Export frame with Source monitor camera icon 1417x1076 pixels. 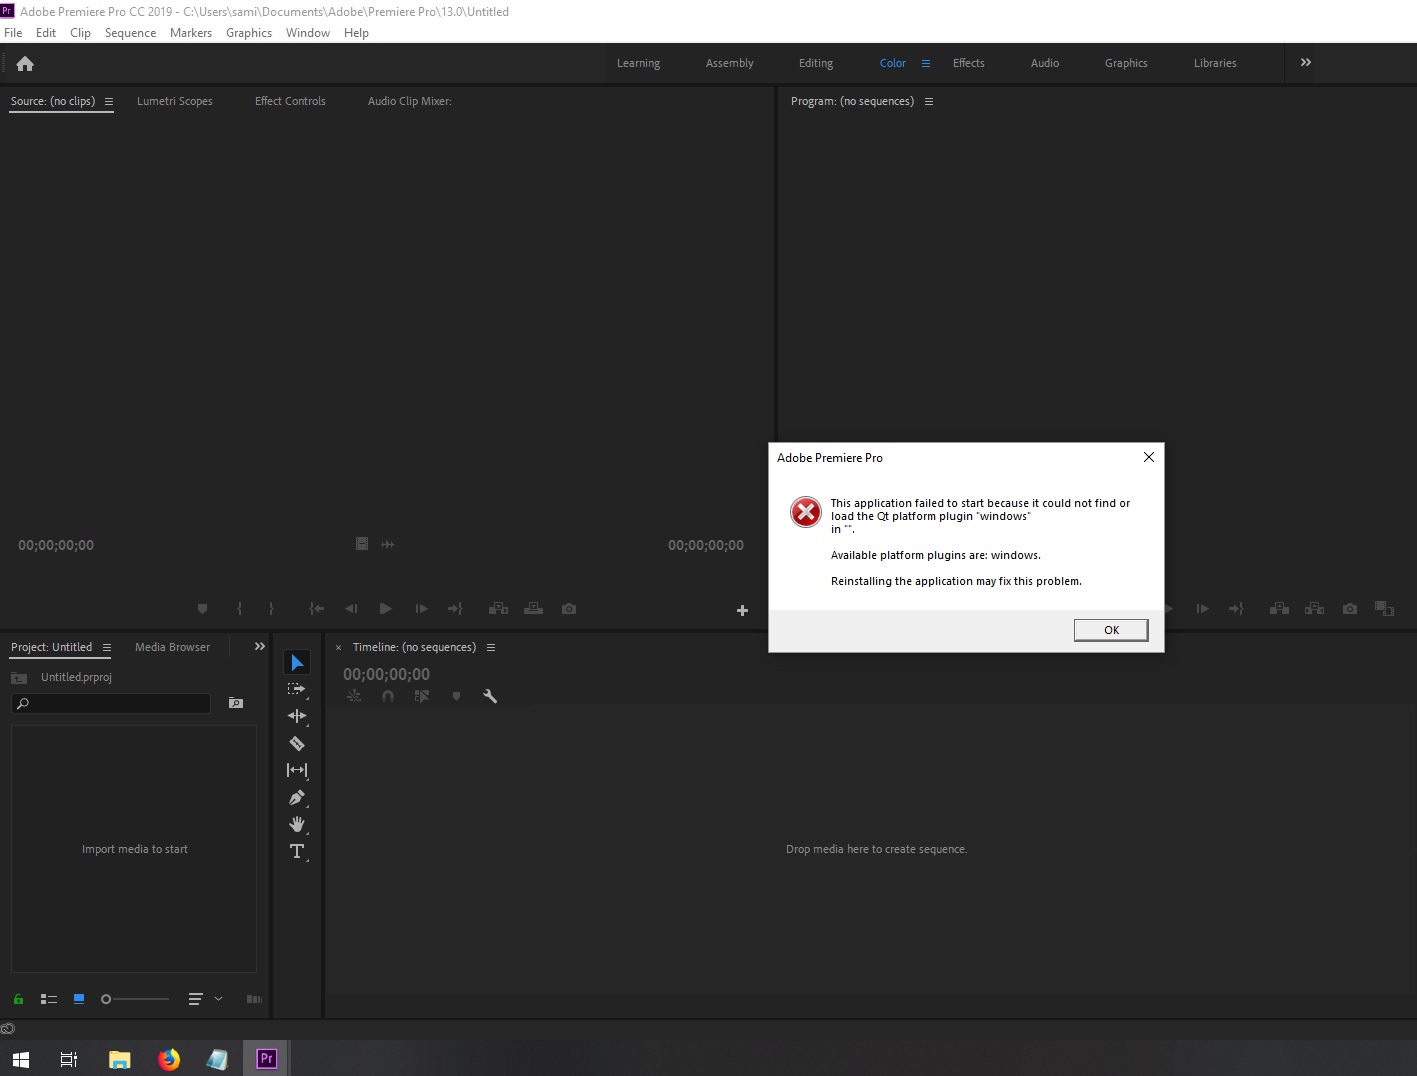click(x=569, y=608)
